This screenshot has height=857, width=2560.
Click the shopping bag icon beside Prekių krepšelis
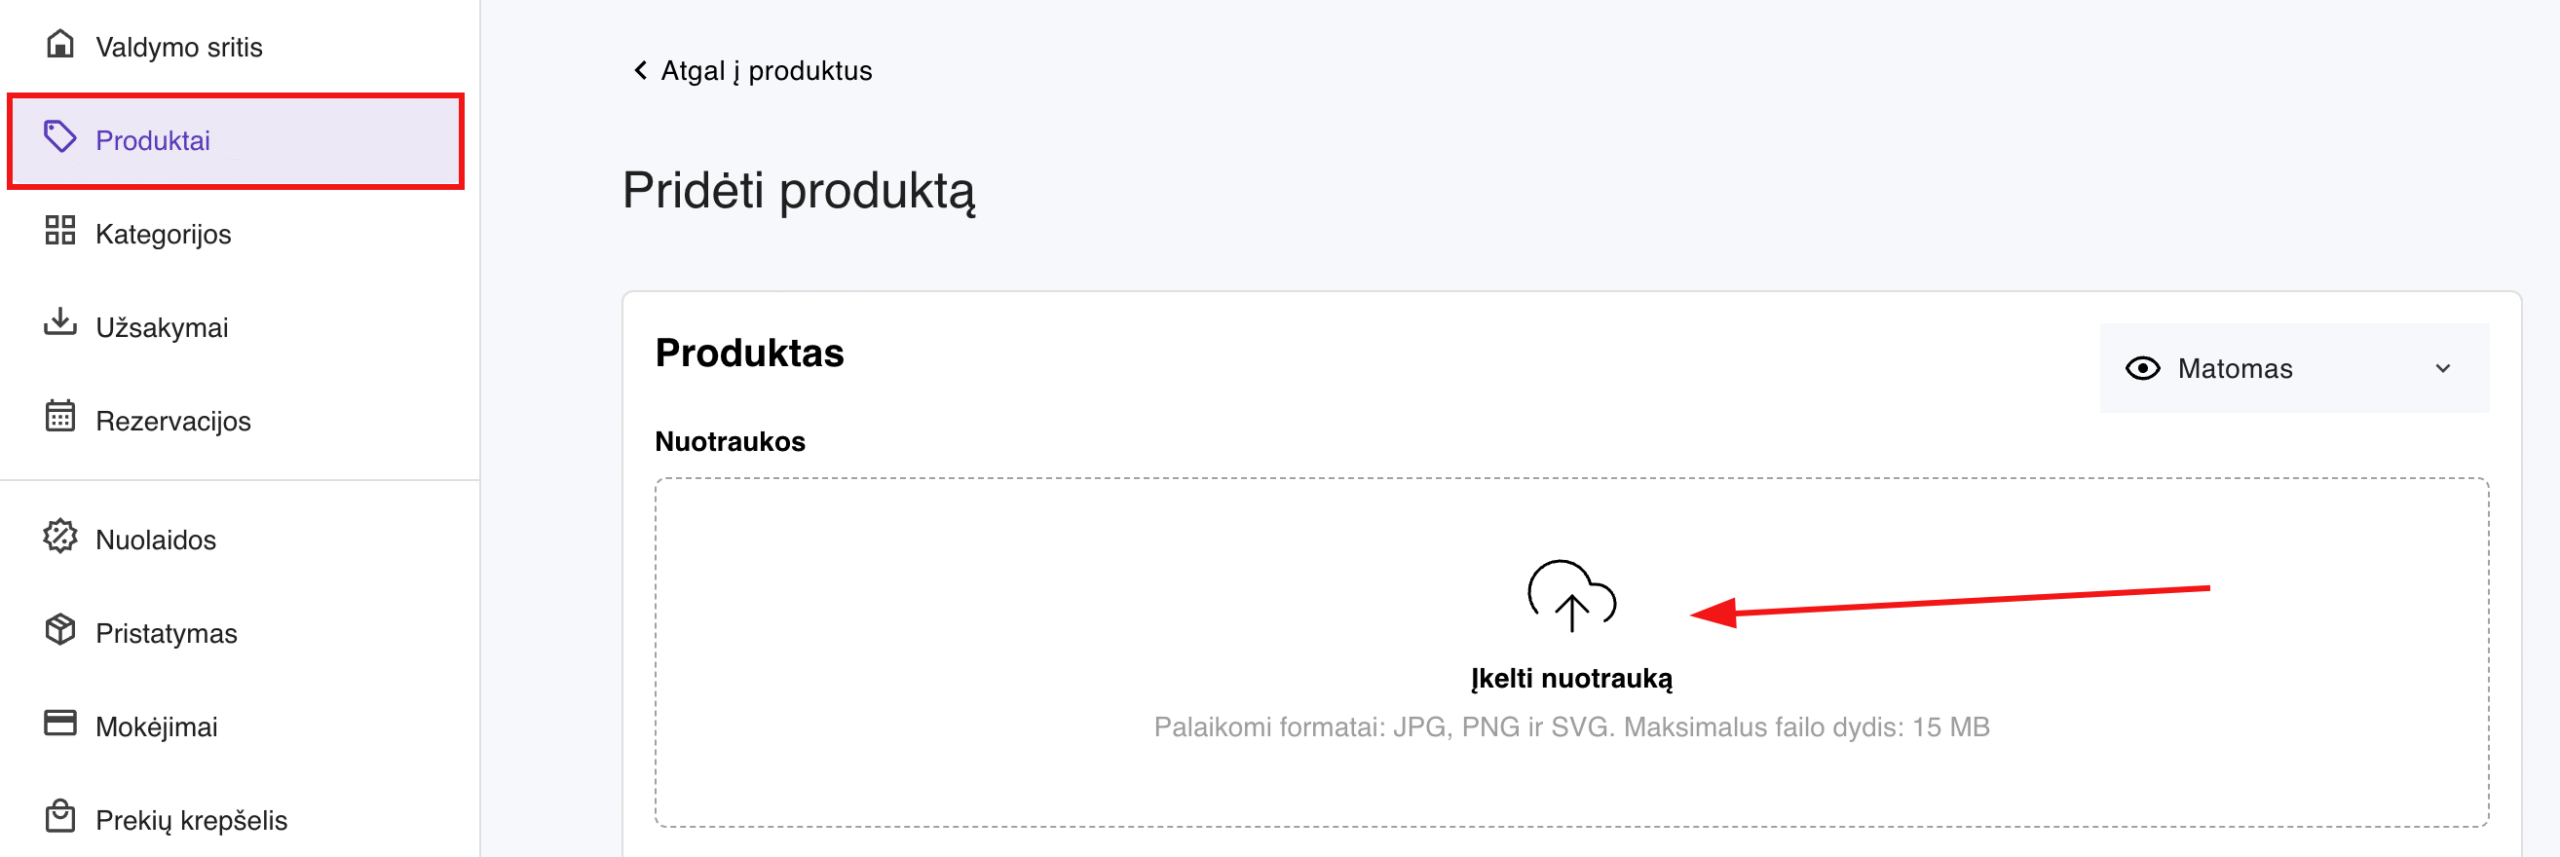pyautogui.click(x=60, y=816)
